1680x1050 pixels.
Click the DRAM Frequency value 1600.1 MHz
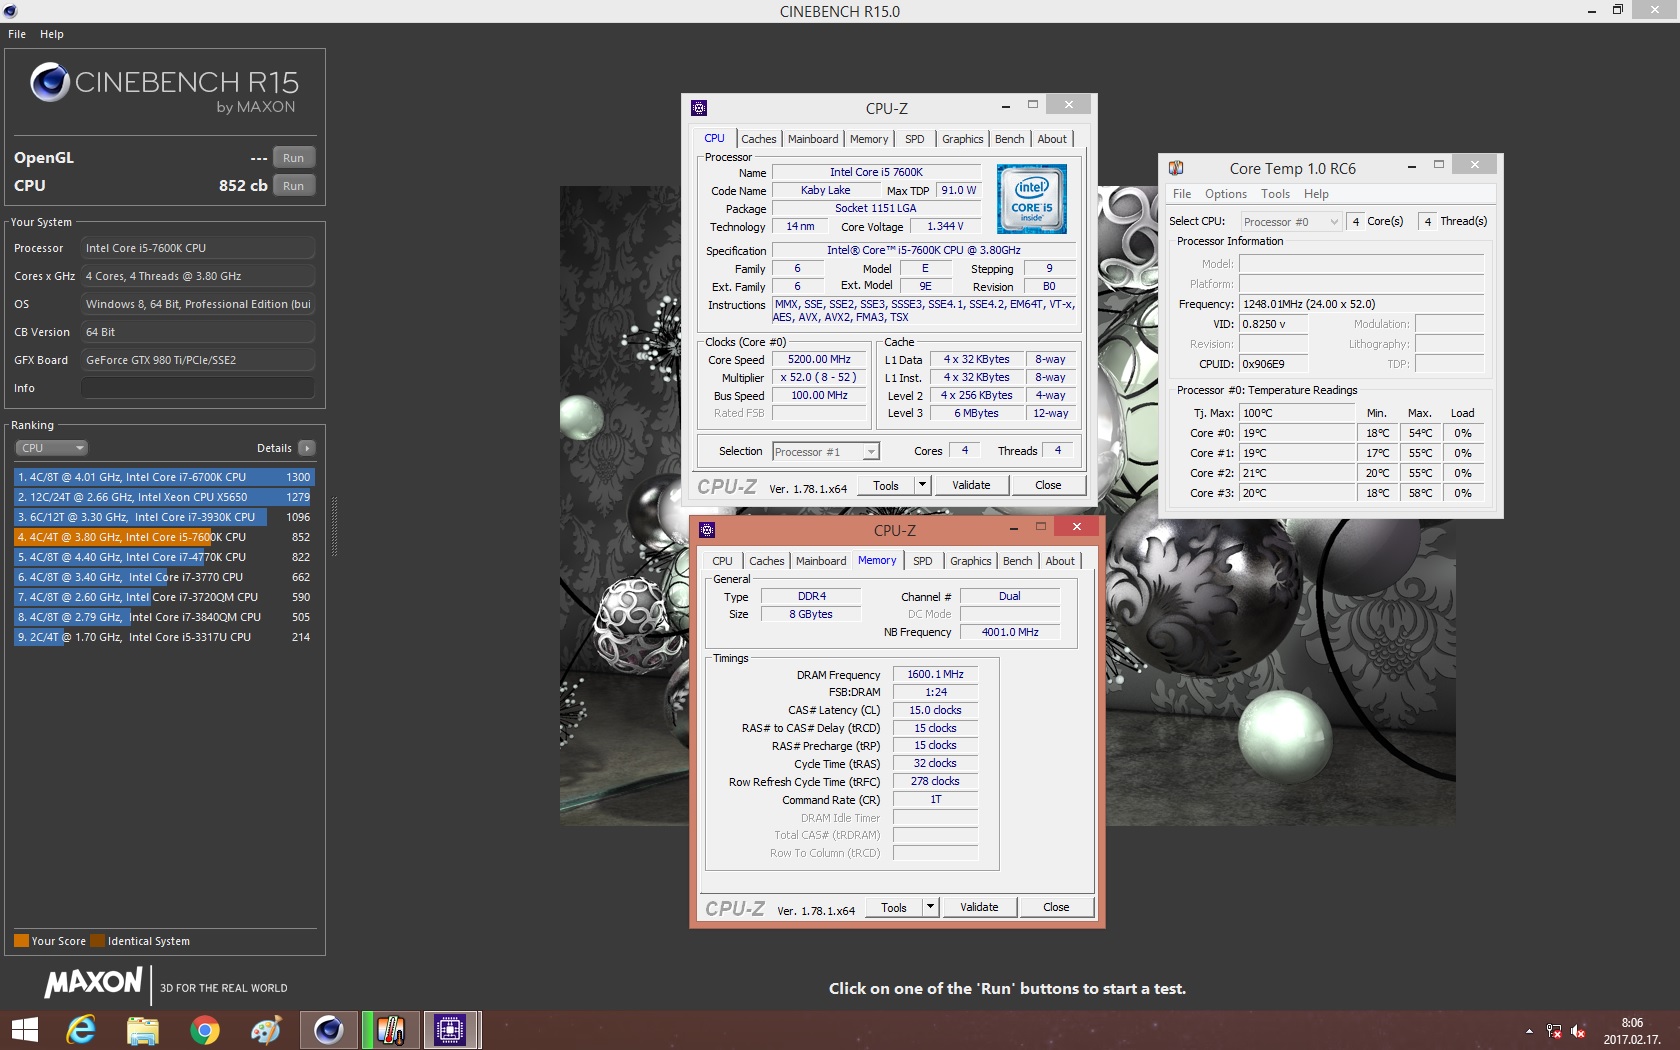(935, 675)
